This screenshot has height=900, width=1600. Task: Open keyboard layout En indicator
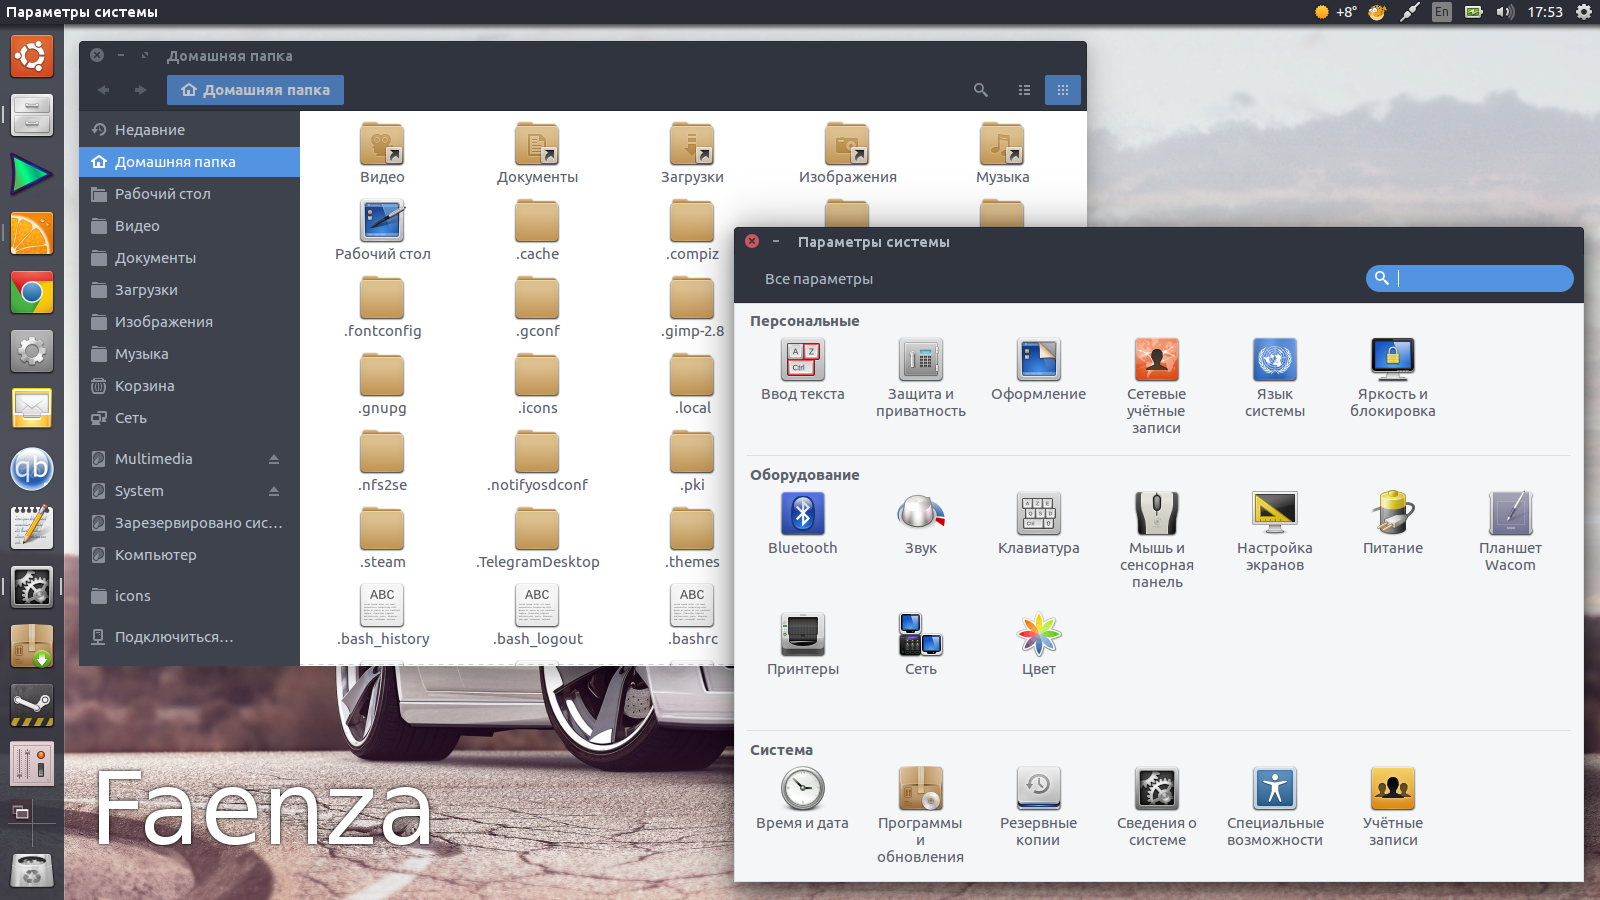[1441, 12]
